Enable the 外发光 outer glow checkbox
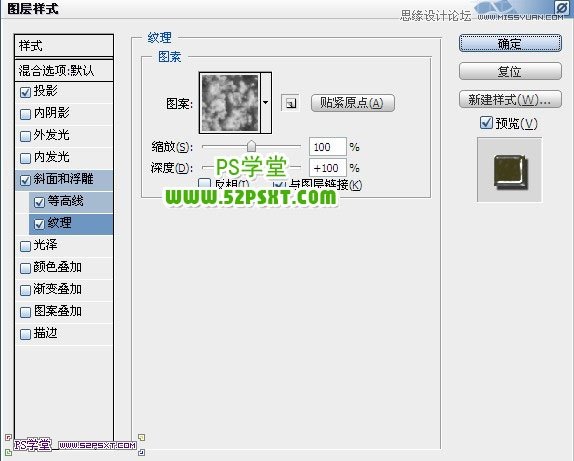 25,136
